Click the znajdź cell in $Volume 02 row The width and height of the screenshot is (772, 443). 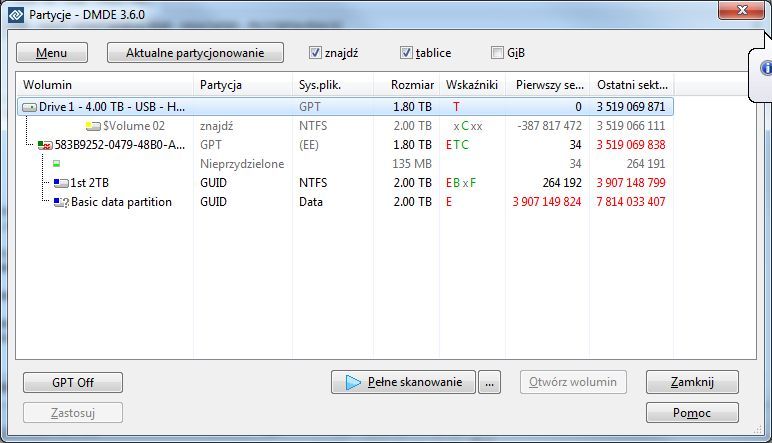[216, 127]
